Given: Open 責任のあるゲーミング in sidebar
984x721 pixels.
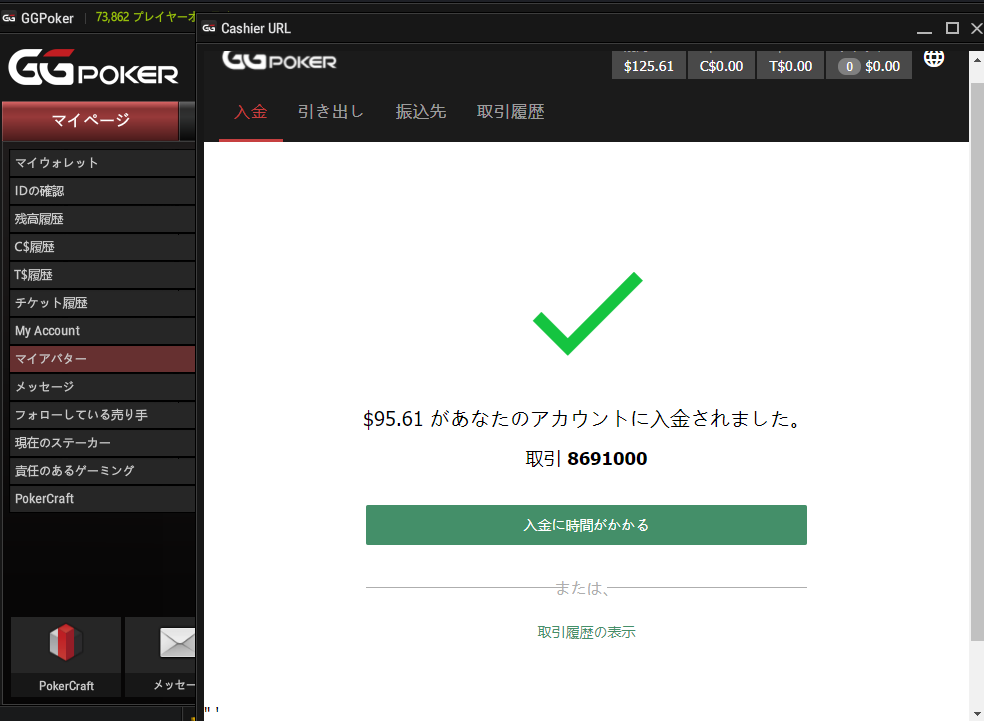Looking at the screenshot, I should pos(102,471).
